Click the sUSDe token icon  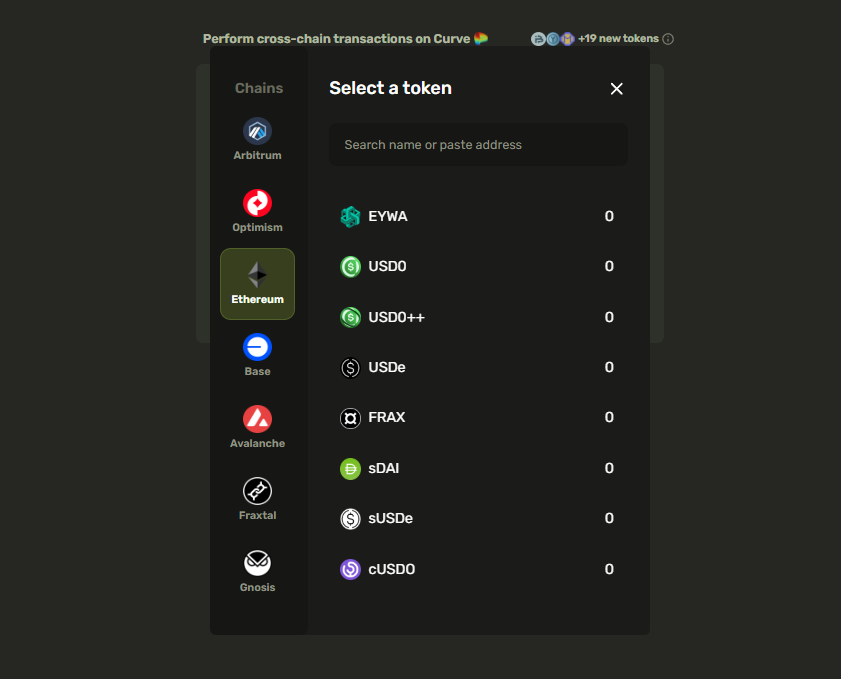click(350, 519)
